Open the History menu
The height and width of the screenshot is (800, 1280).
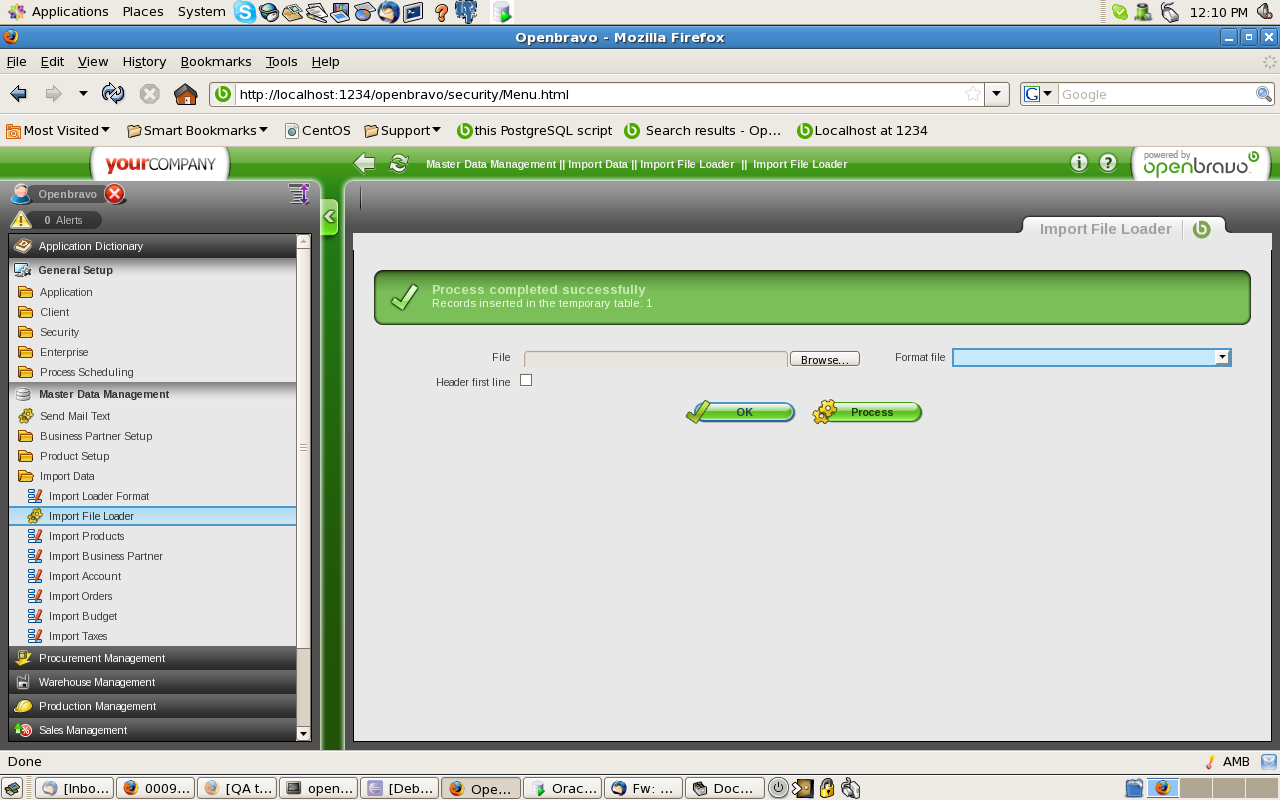point(144,61)
